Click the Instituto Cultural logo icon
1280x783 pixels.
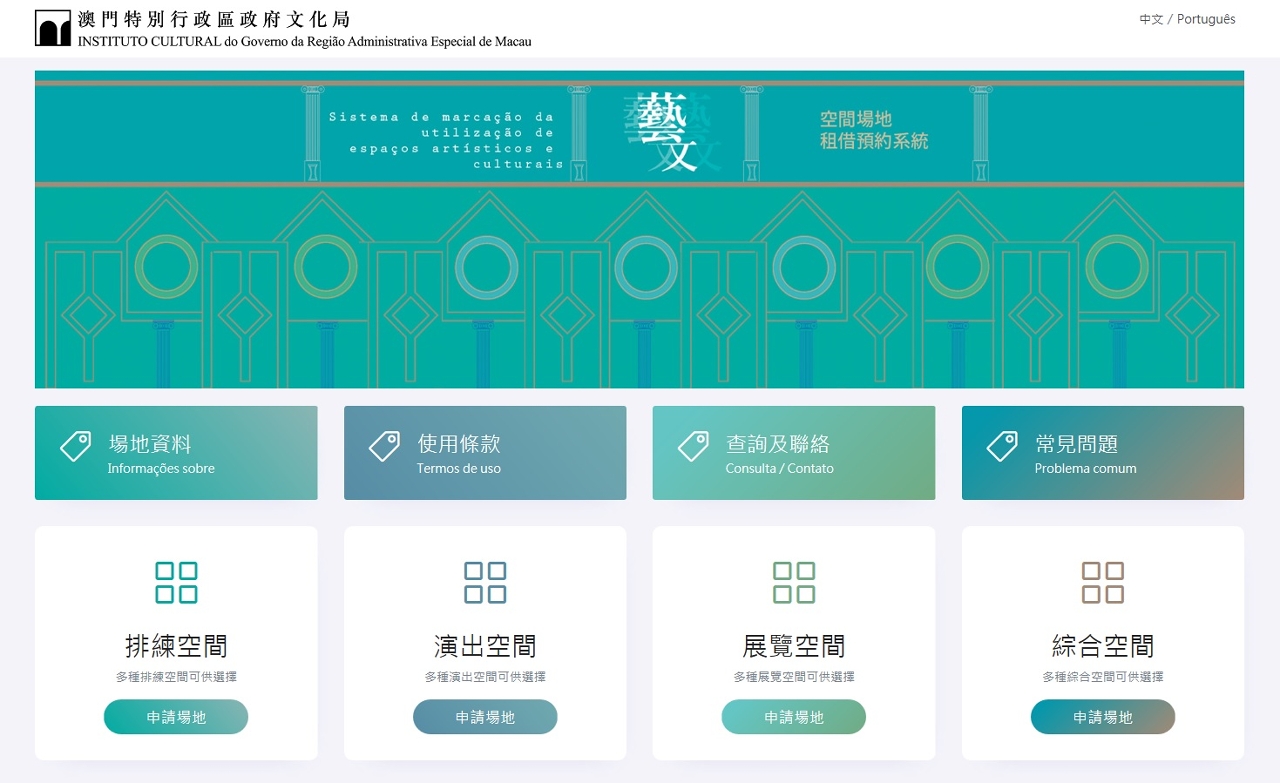pyautogui.click(x=53, y=28)
